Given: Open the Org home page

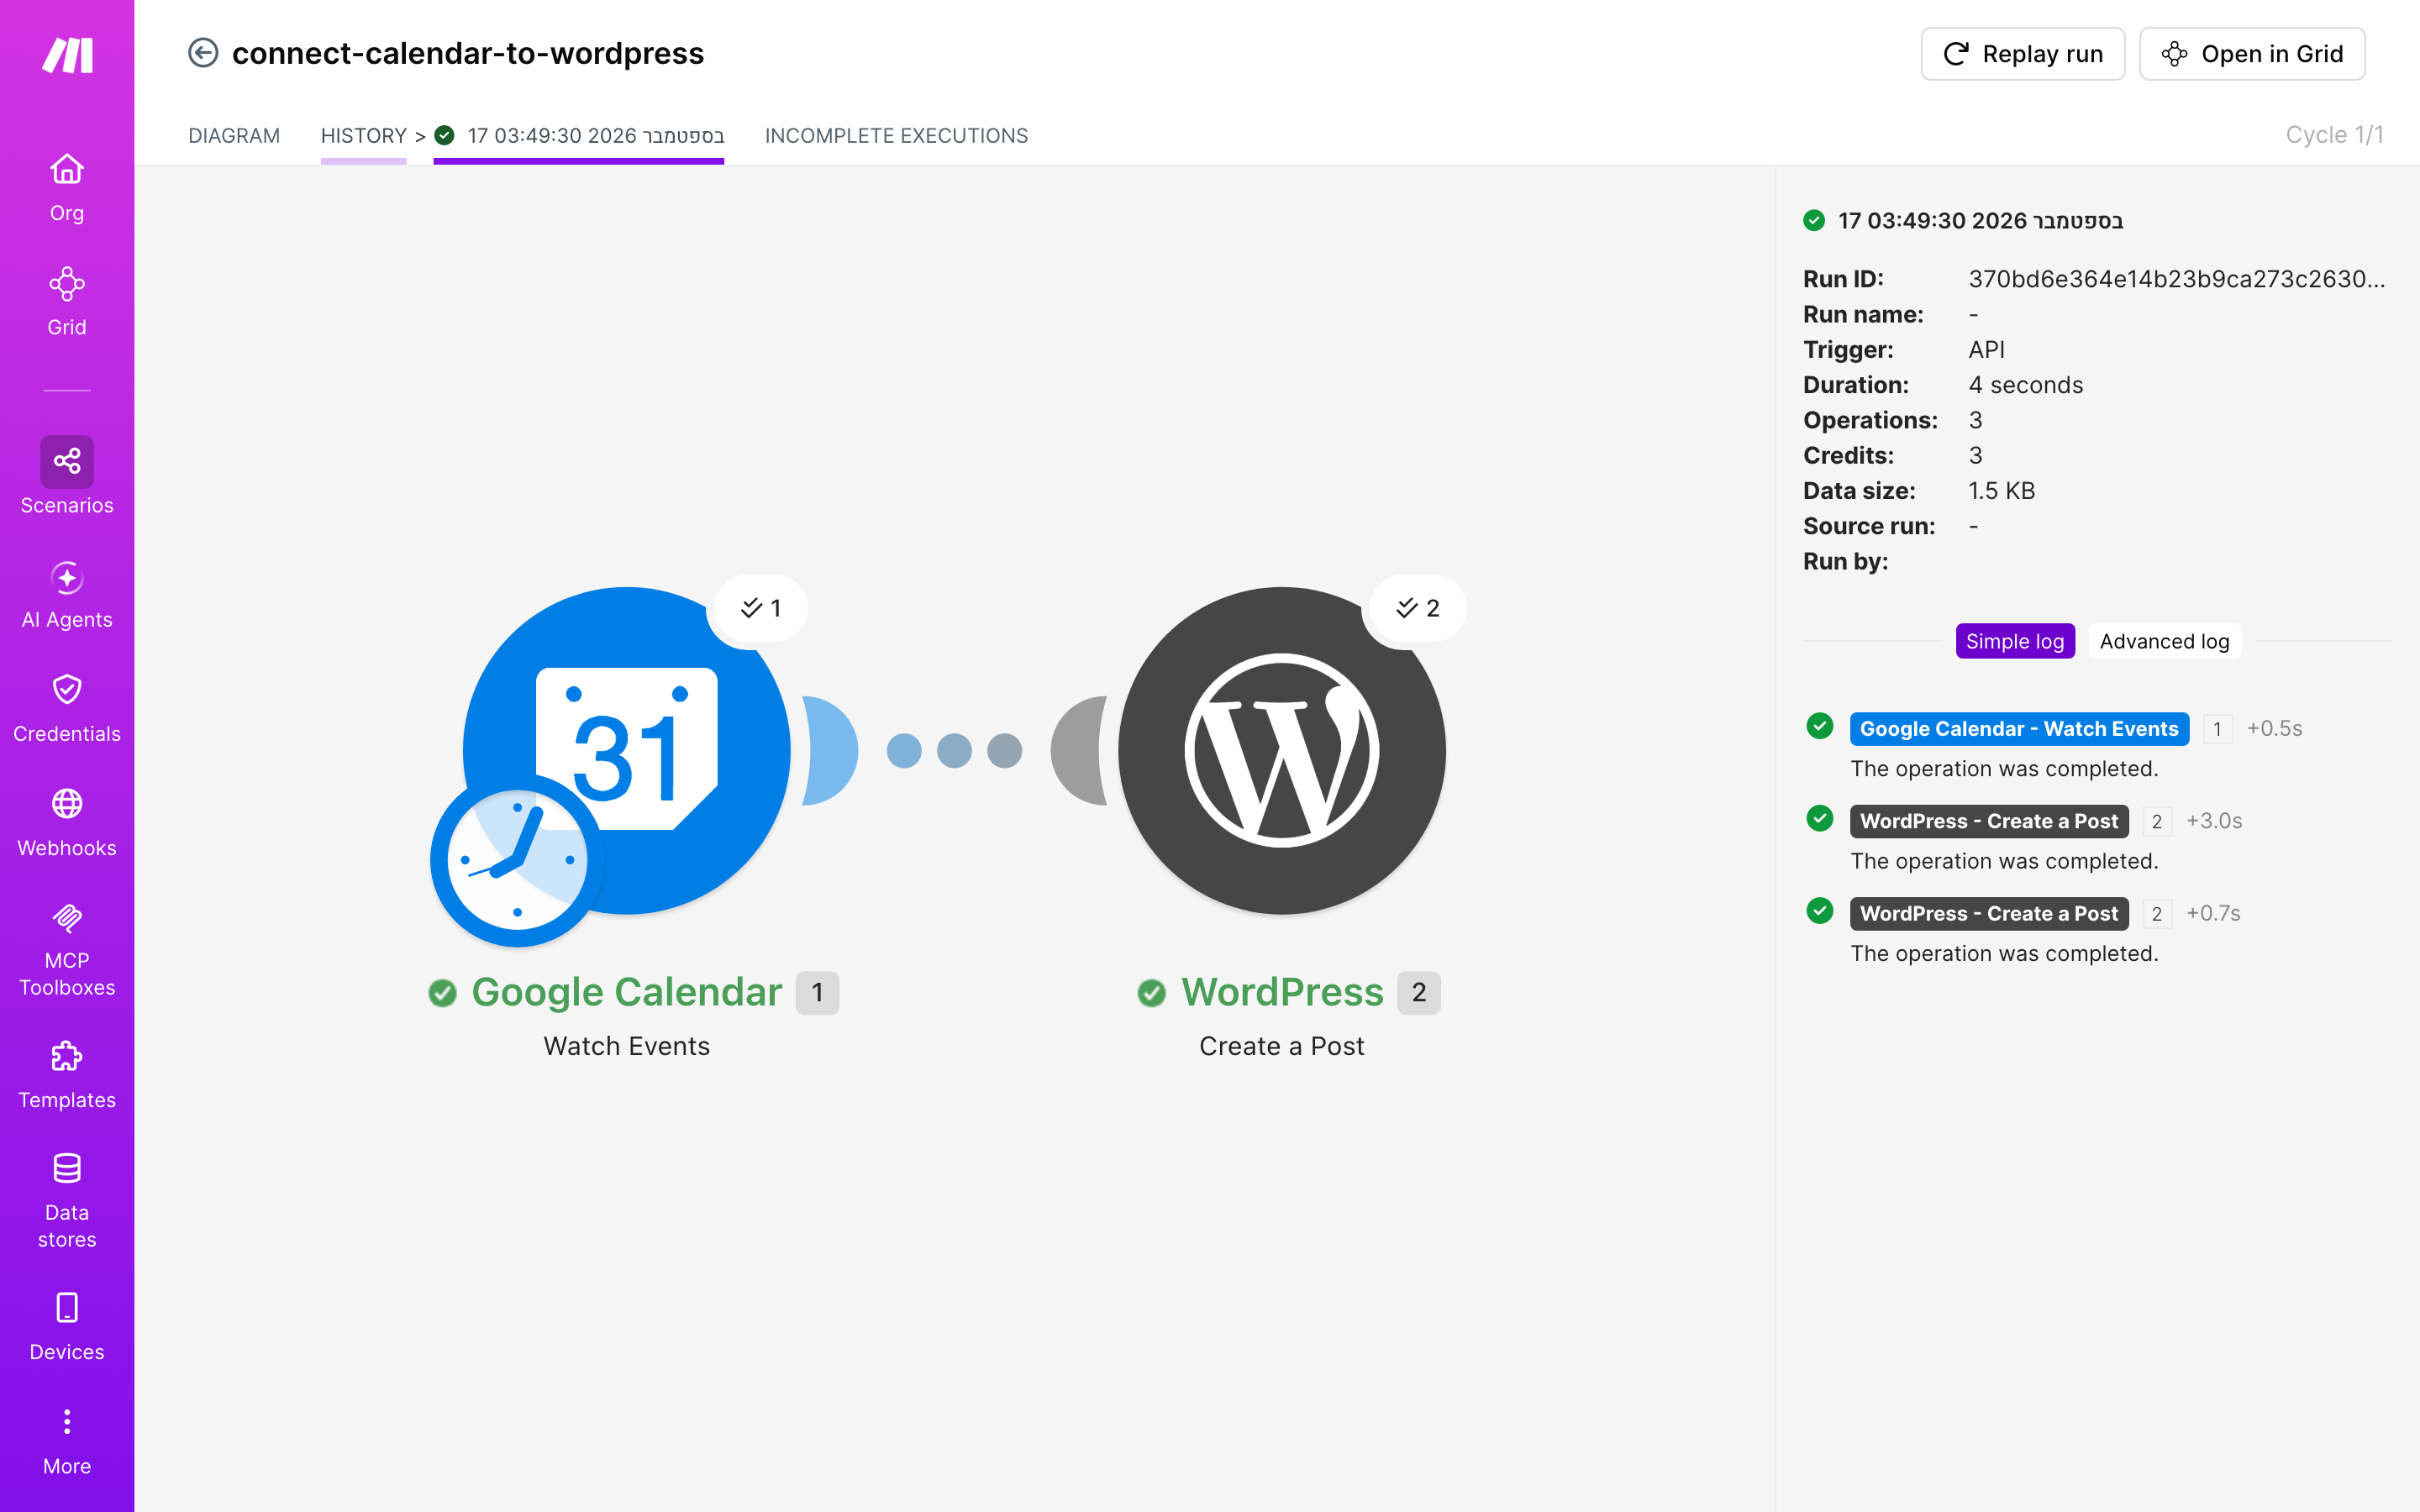Looking at the screenshot, I should [67, 188].
